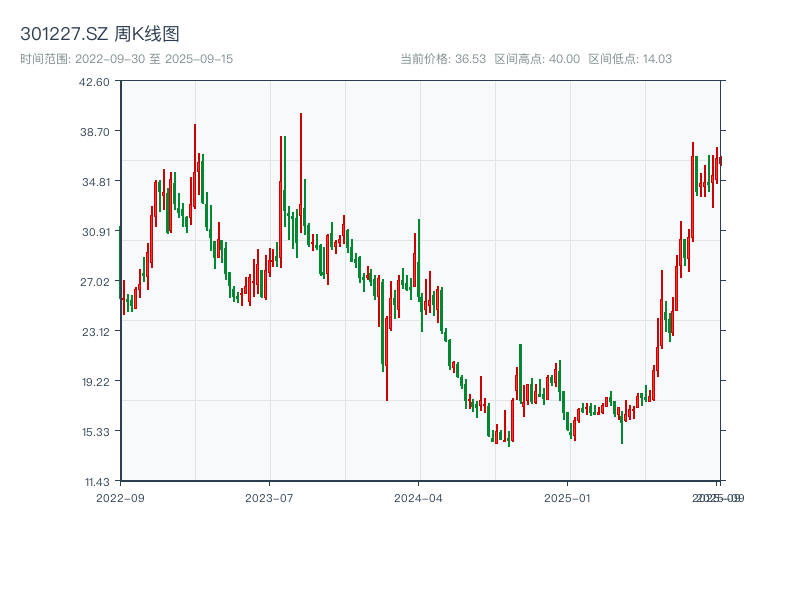Click the highest candlestick near 40.00 peak
Viewport: 800px width, 600px height.
point(300,130)
